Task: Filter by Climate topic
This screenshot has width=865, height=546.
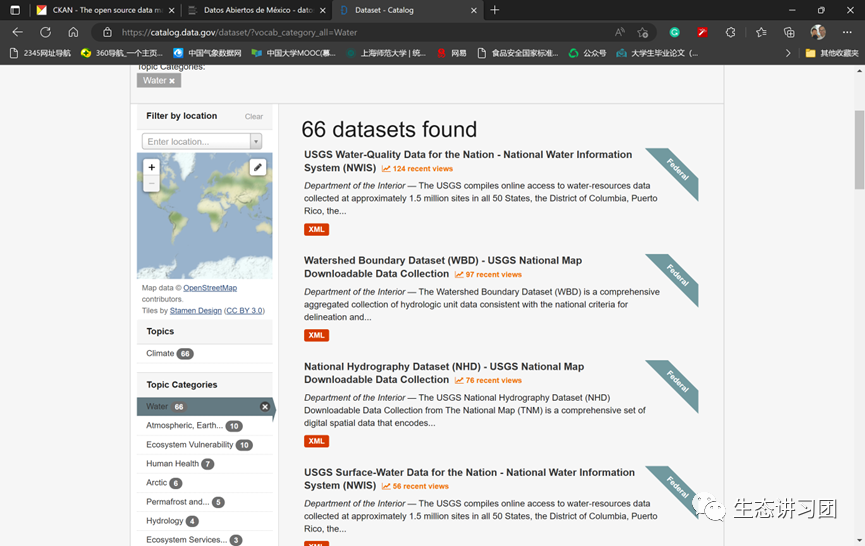Action: pos(170,354)
